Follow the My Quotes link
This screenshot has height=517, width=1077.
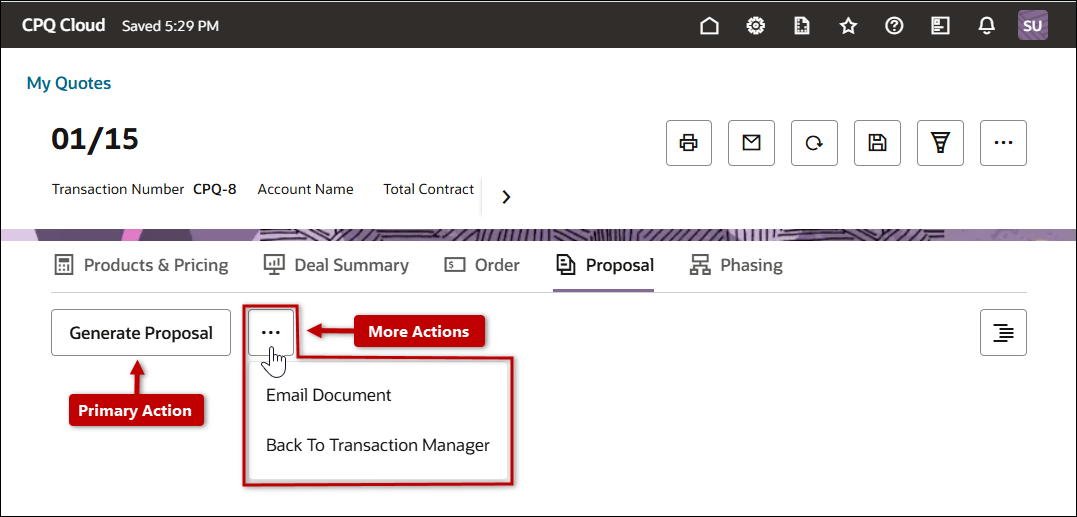69,83
